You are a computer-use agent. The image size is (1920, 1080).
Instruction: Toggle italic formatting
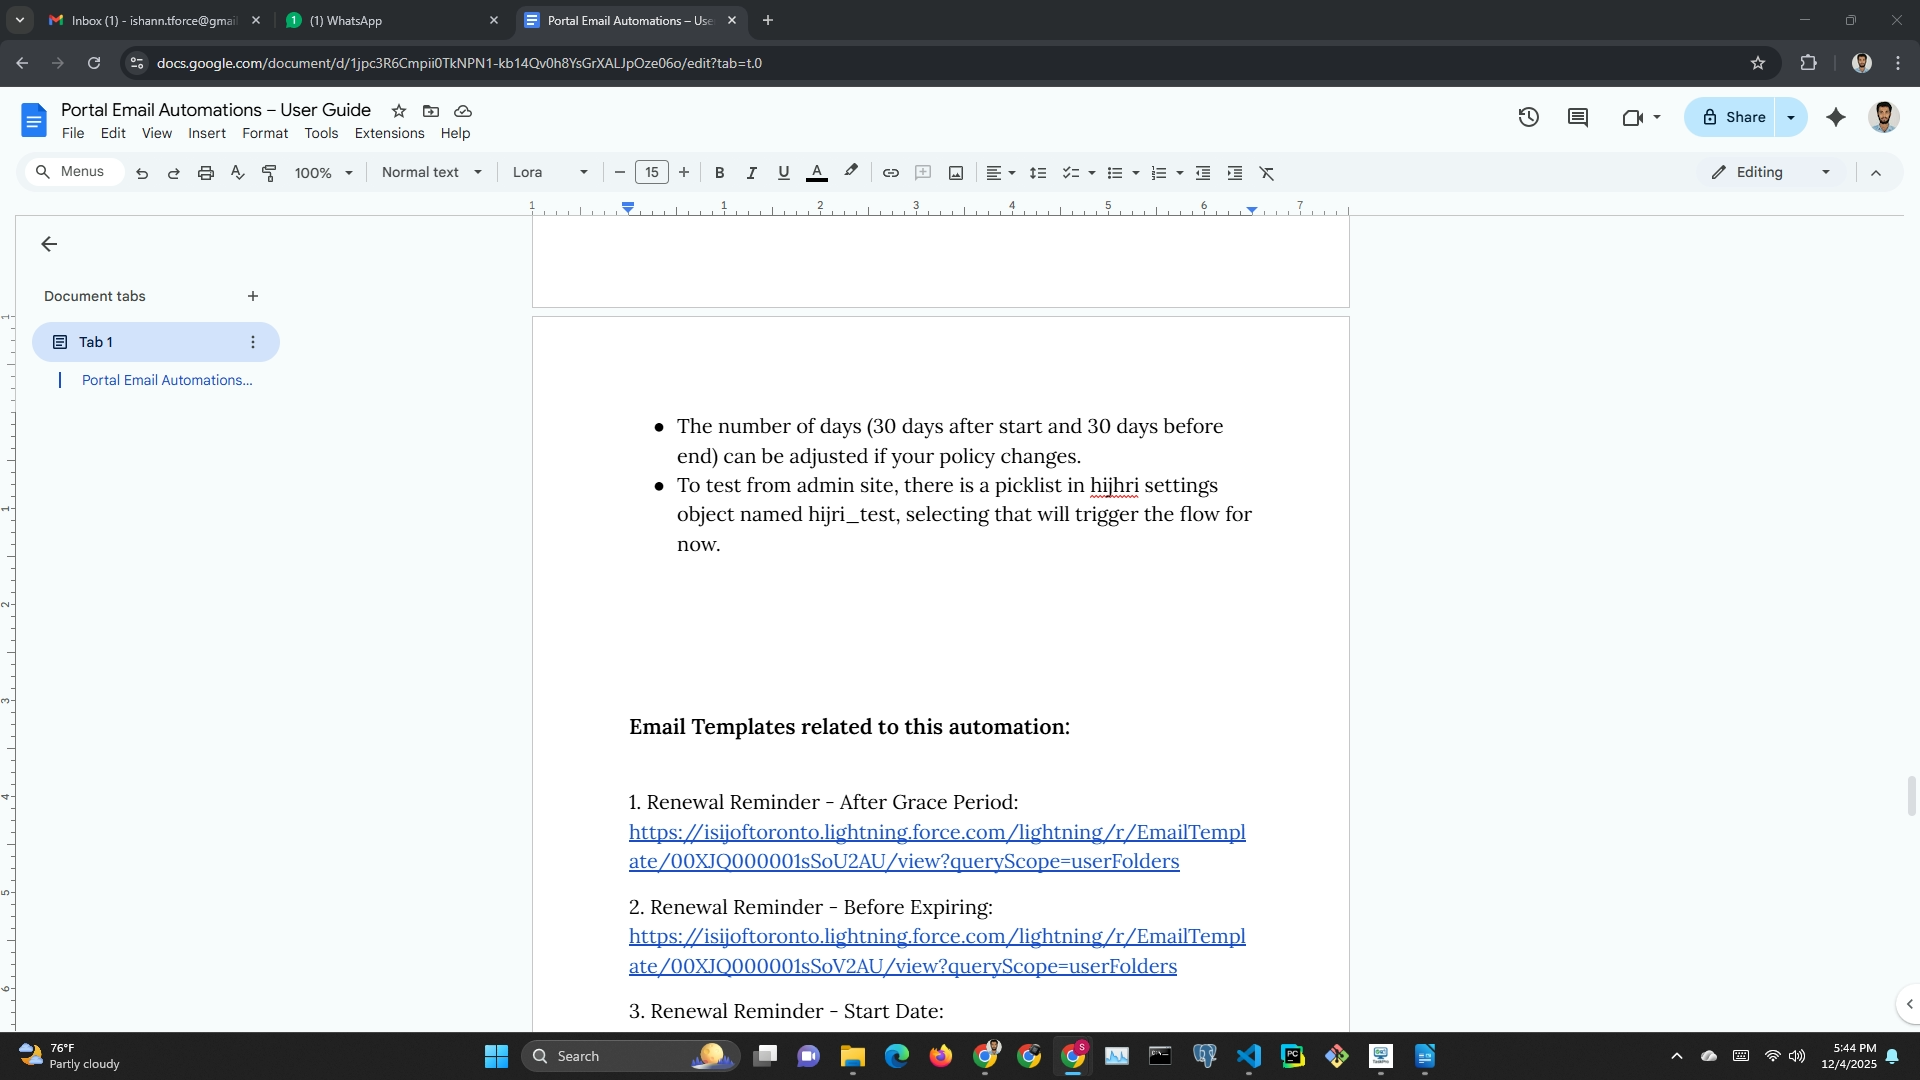point(751,173)
